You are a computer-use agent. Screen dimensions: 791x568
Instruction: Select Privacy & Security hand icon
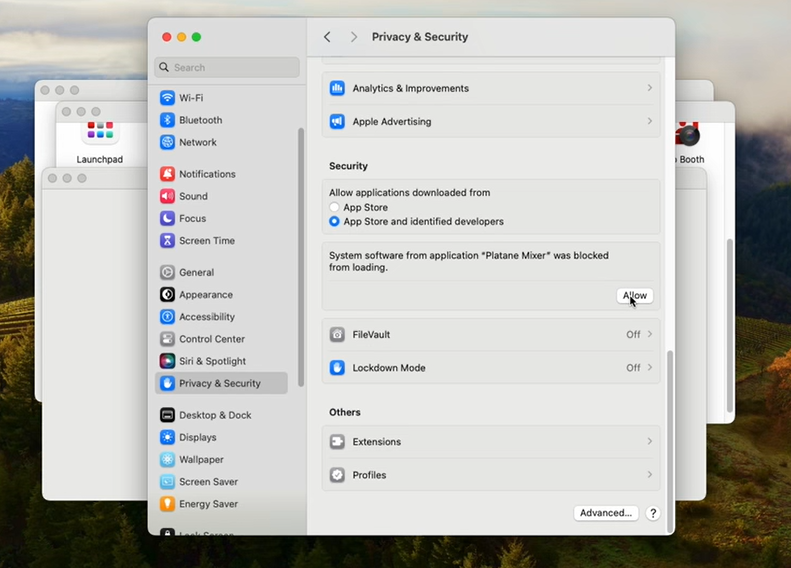167,383
